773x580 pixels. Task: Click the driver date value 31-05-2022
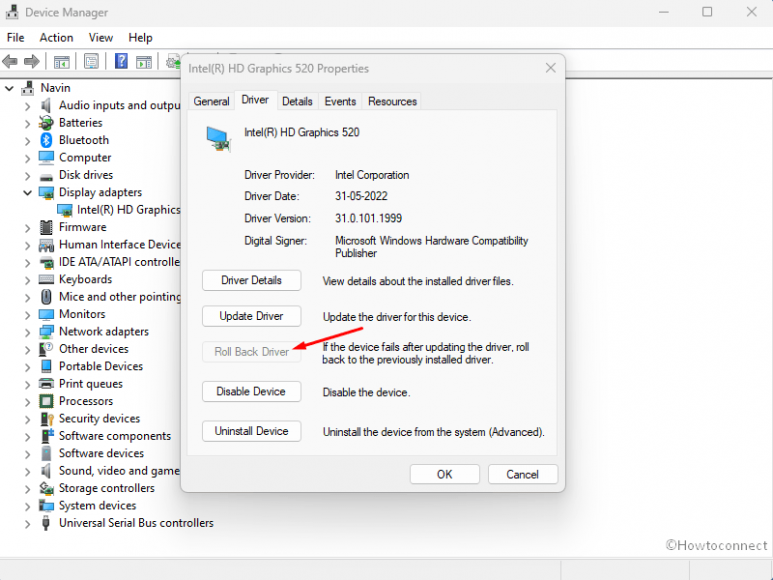coord(361,196)
